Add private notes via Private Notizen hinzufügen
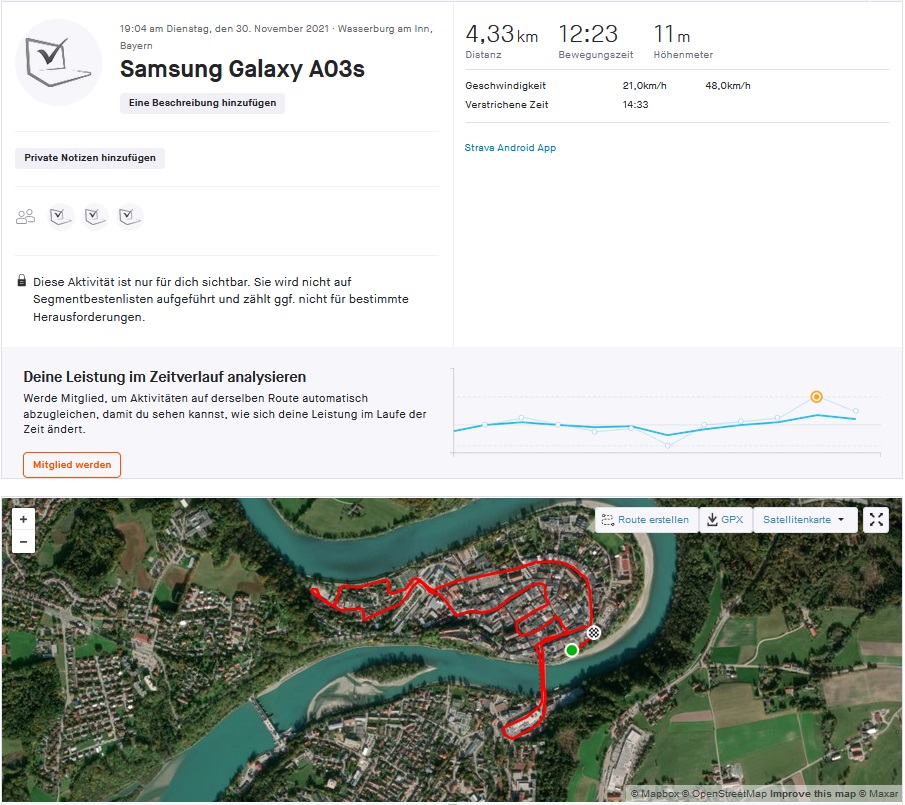Viewport: 905px width, 805px height. (90, 158)
